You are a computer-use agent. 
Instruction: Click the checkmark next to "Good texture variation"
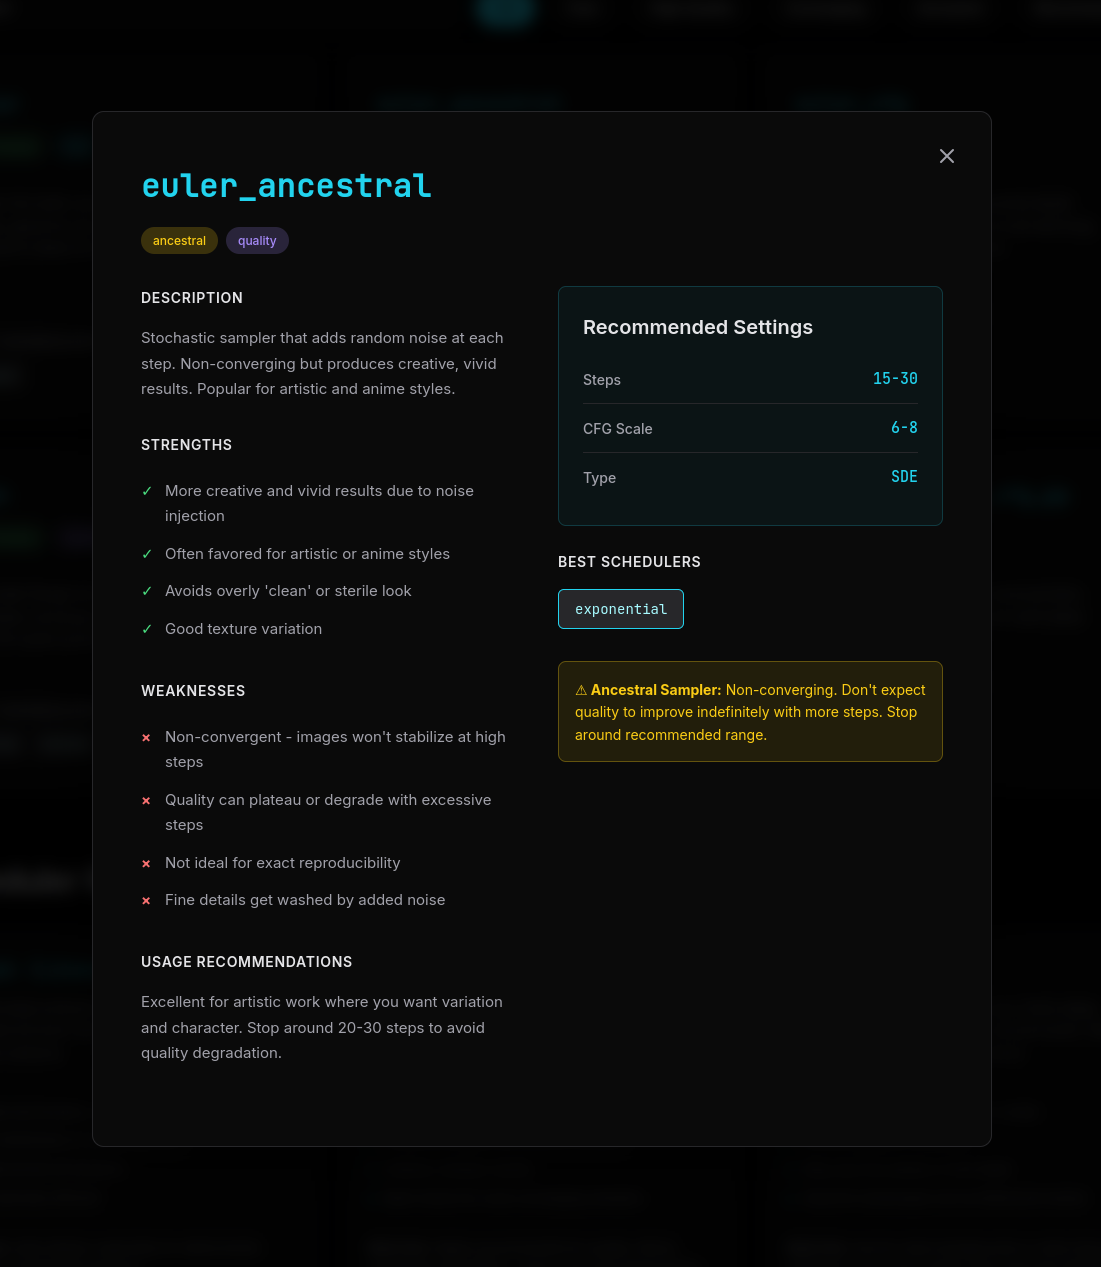tap(147, 629)
